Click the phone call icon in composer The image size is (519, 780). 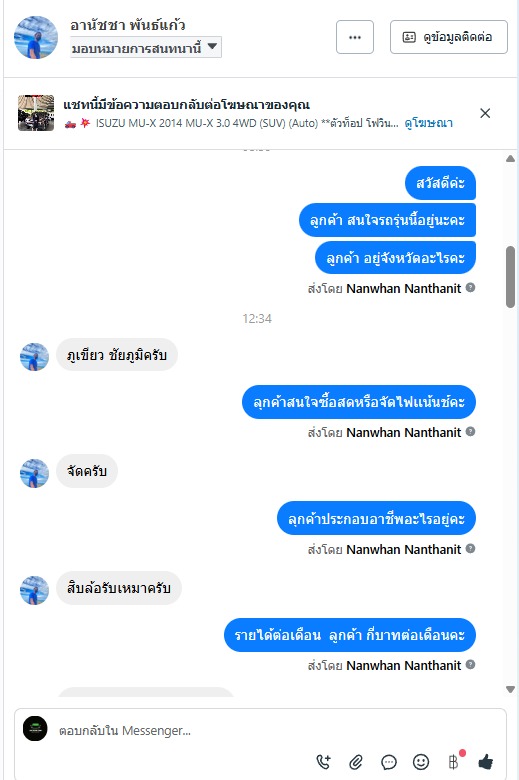pos(323,762)
